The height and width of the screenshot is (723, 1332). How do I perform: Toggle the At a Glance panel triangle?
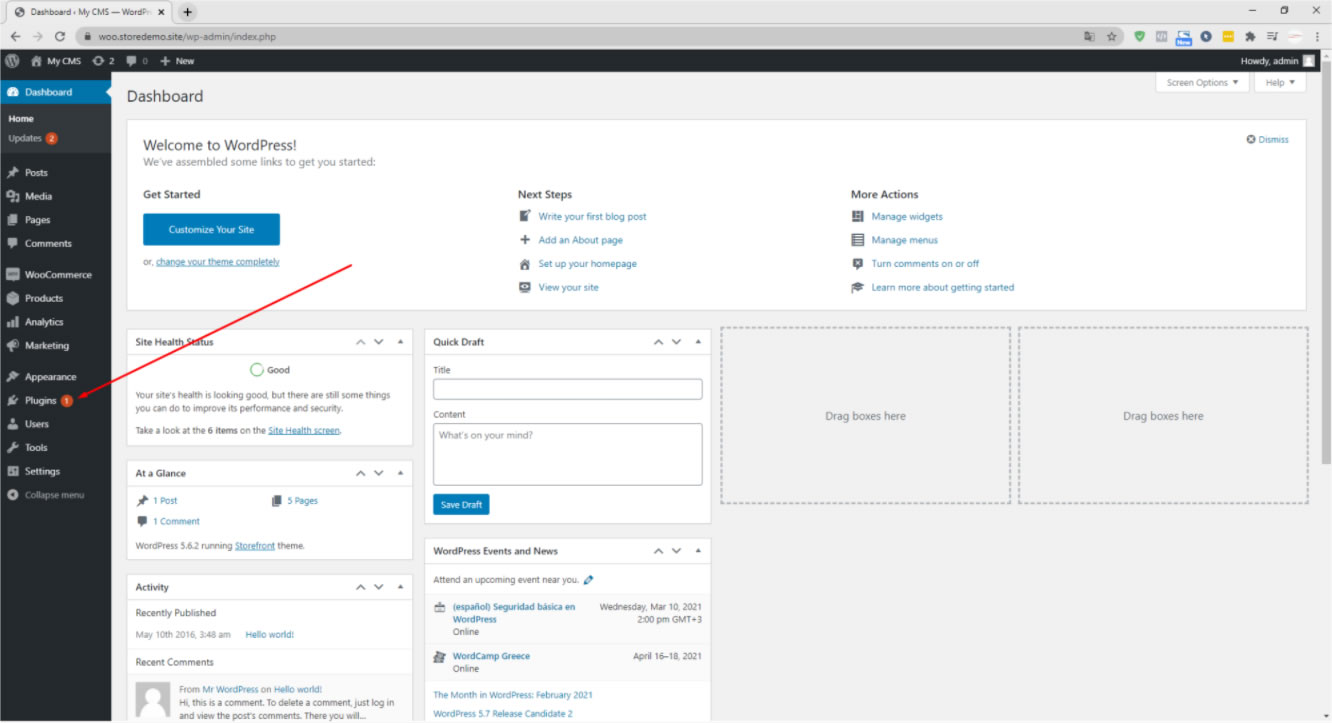pos(401,473)
